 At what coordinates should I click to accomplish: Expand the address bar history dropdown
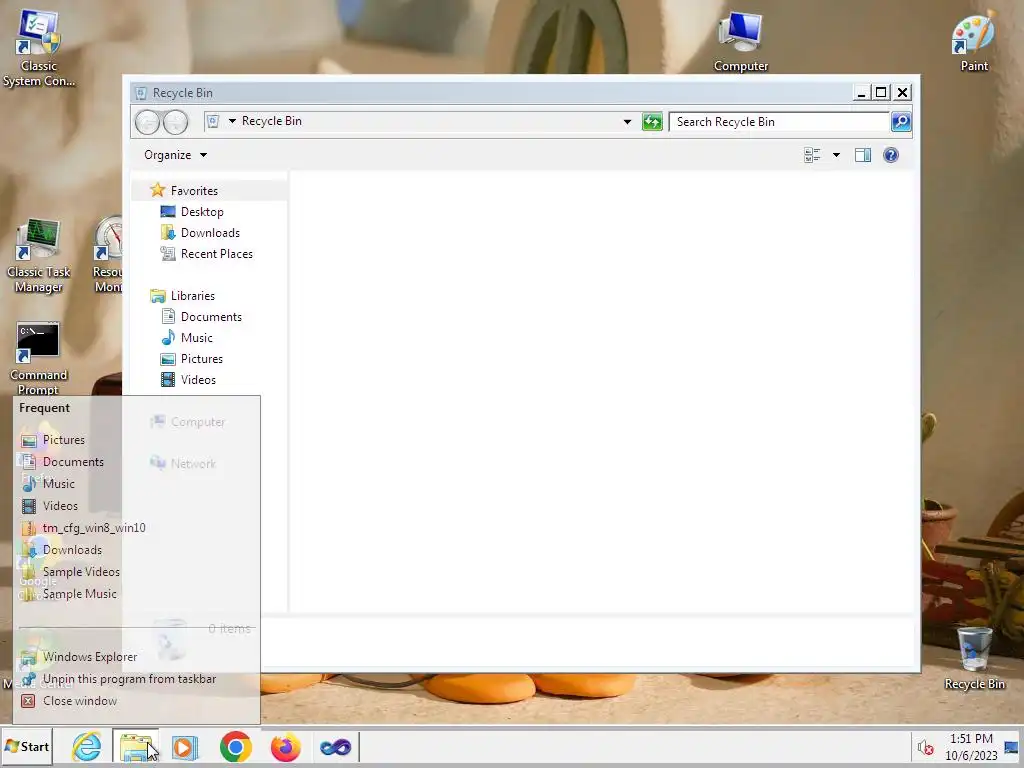627,121
